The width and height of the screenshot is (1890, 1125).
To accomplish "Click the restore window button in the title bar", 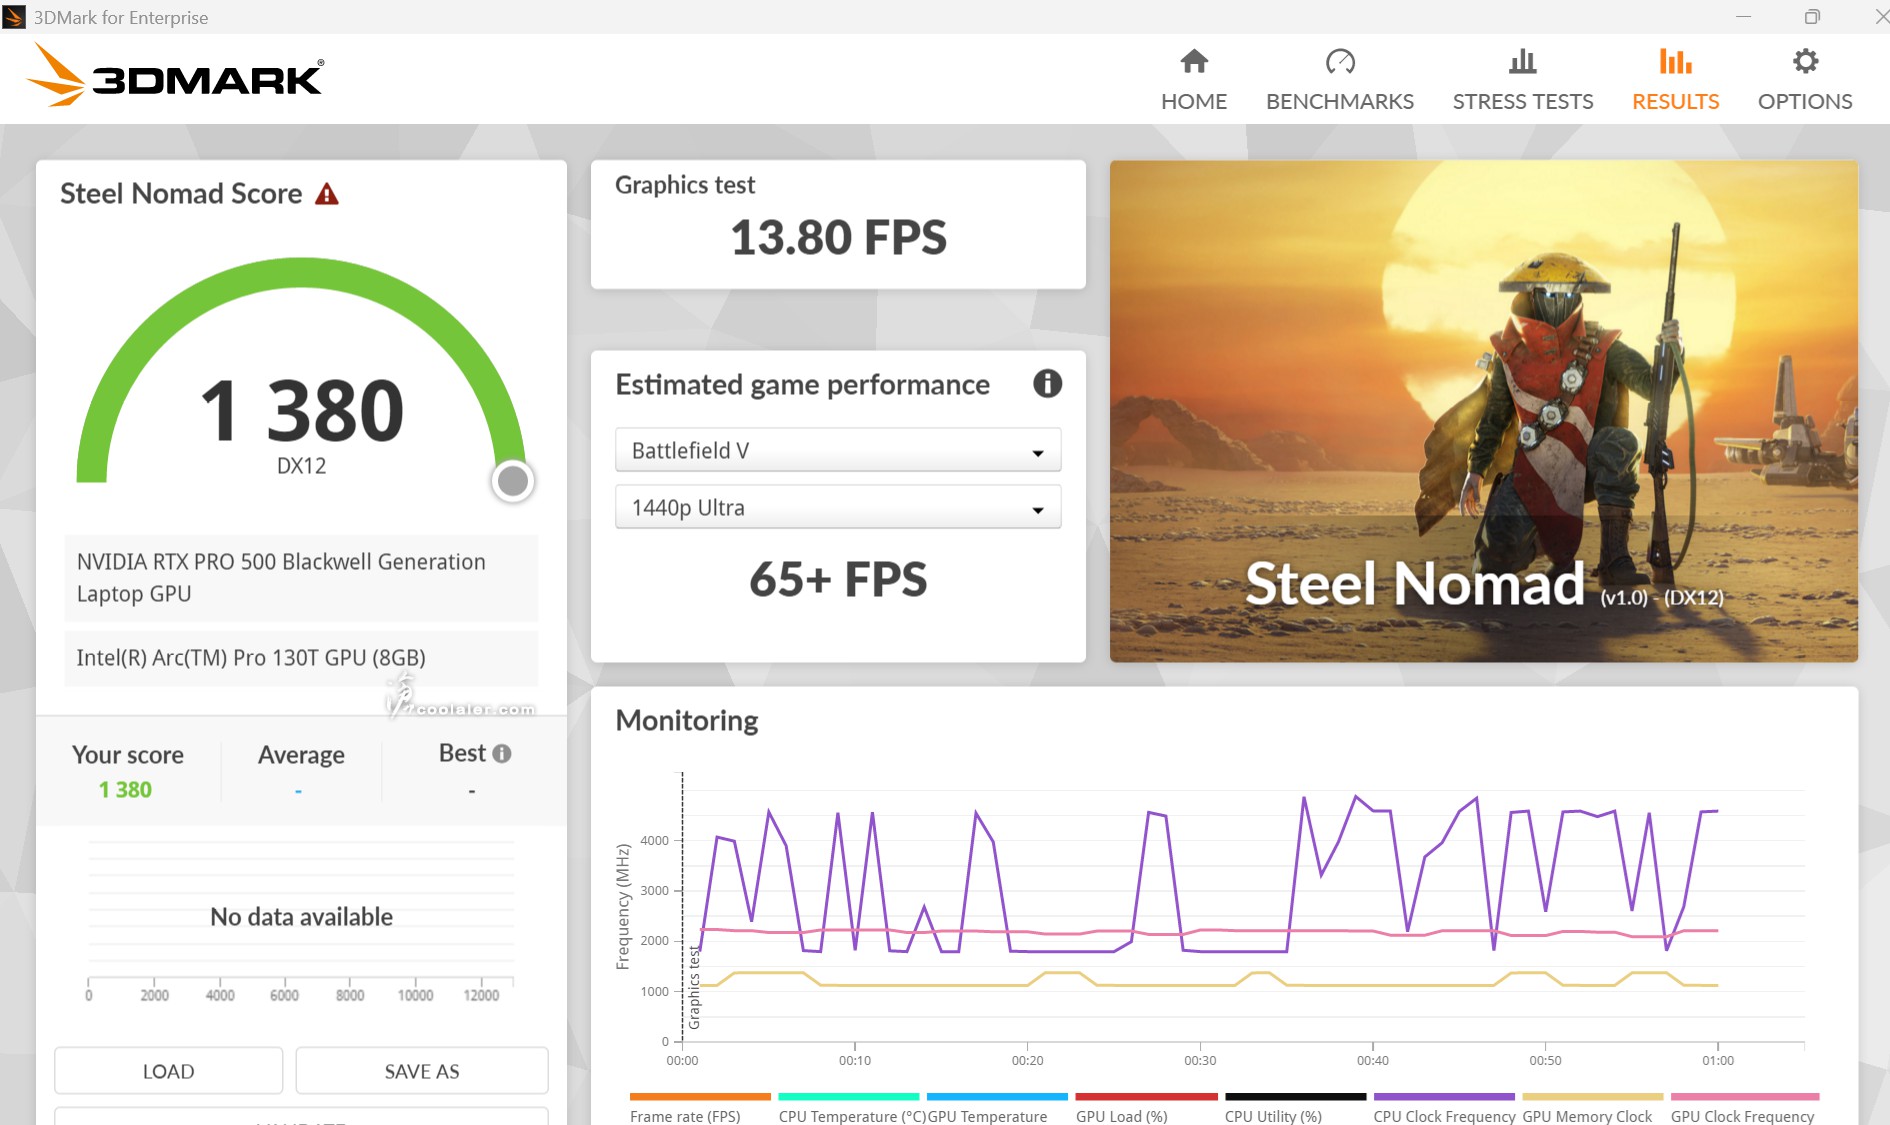I will tap(1811, 17).
